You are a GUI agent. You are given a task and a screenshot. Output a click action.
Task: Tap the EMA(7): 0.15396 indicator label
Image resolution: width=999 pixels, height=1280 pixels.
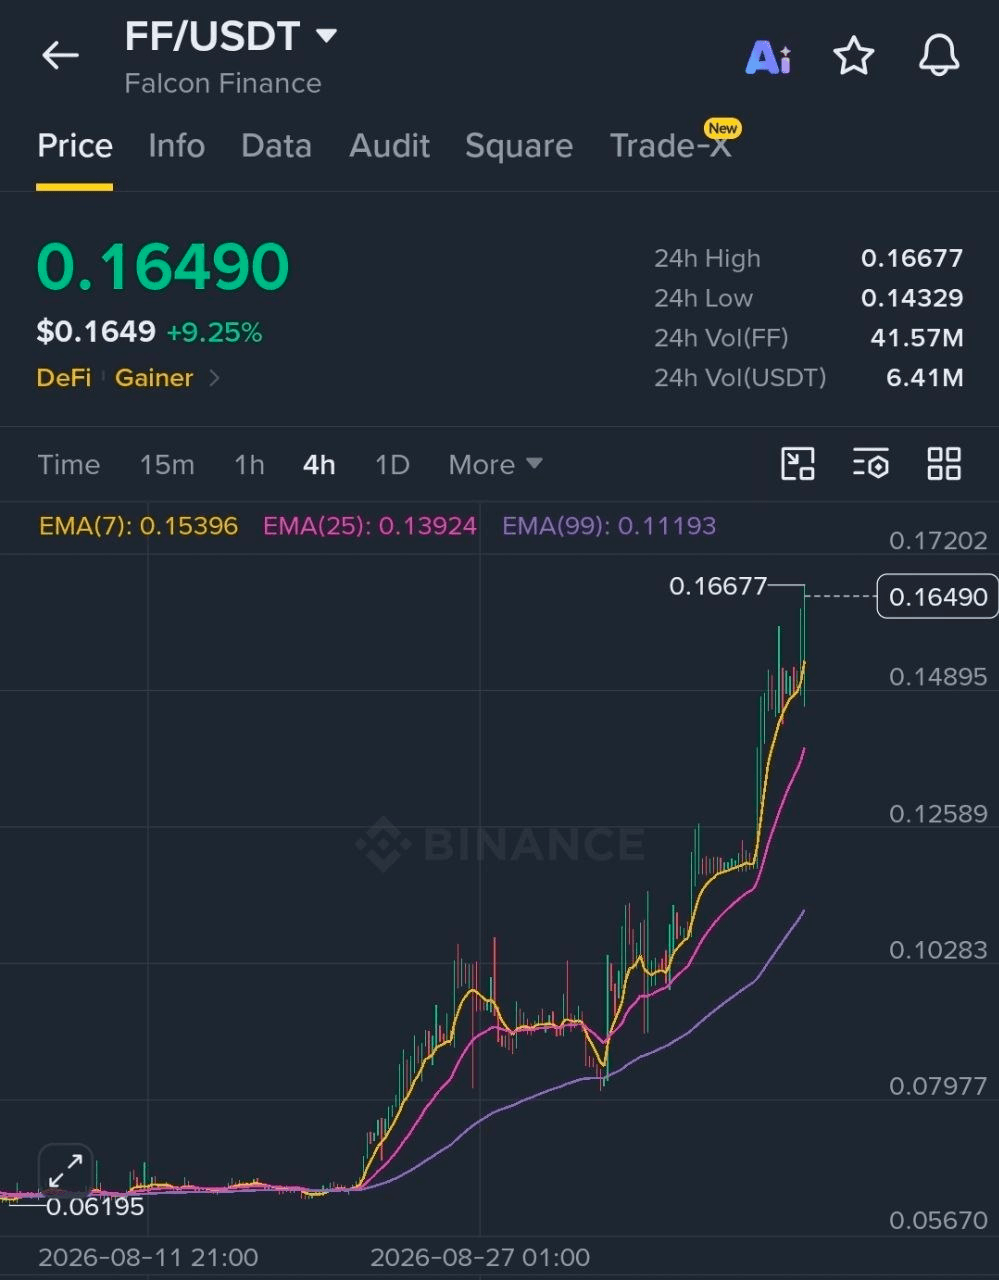(138, 526)
